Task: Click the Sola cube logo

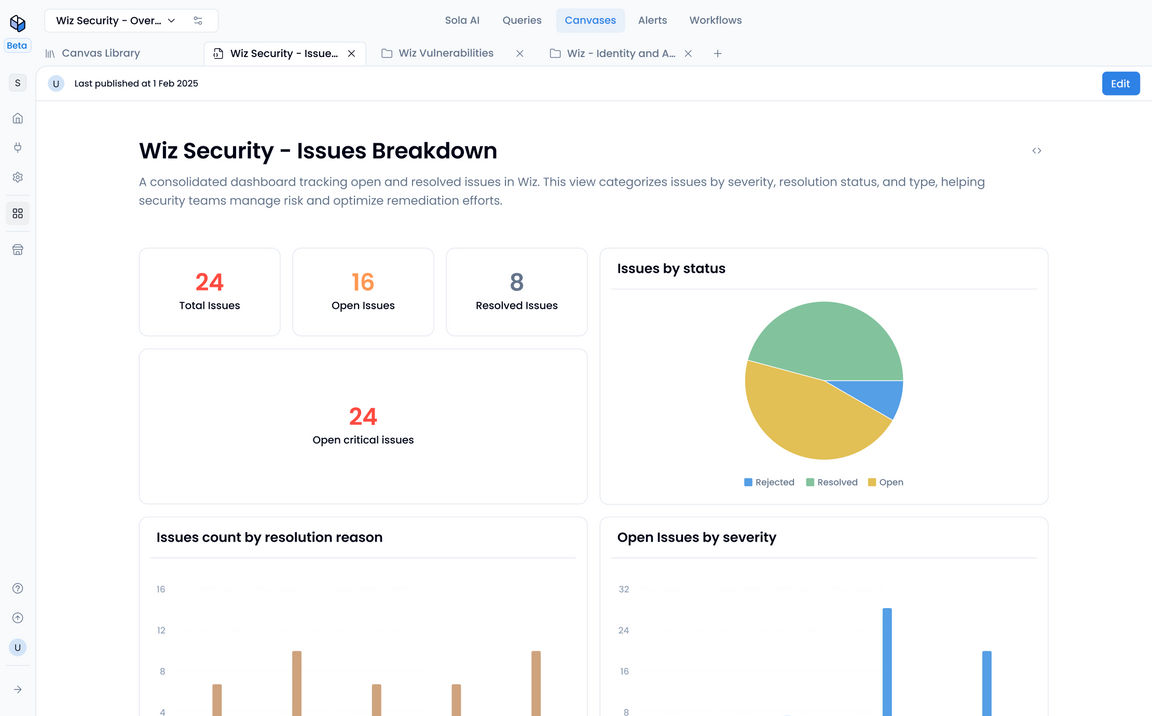Action: [18, 23]
